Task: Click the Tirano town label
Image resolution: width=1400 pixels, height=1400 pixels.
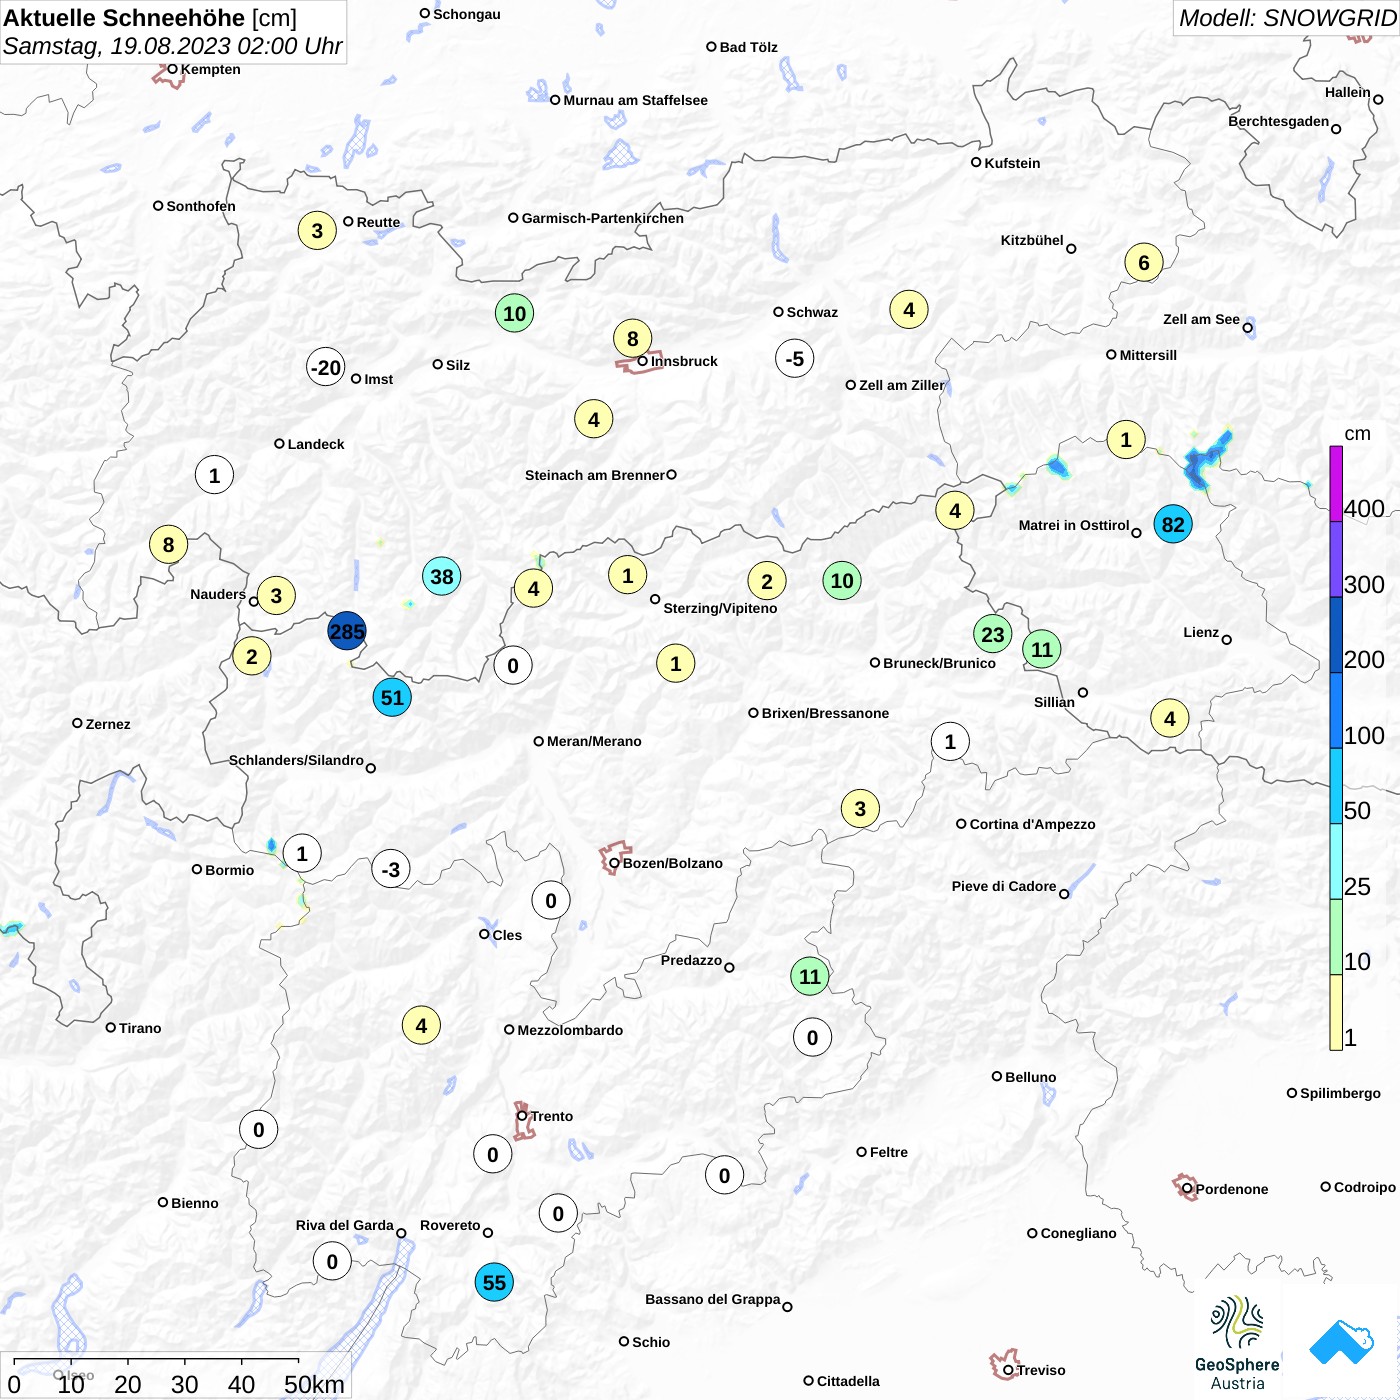Action: tap(140, 1028)
